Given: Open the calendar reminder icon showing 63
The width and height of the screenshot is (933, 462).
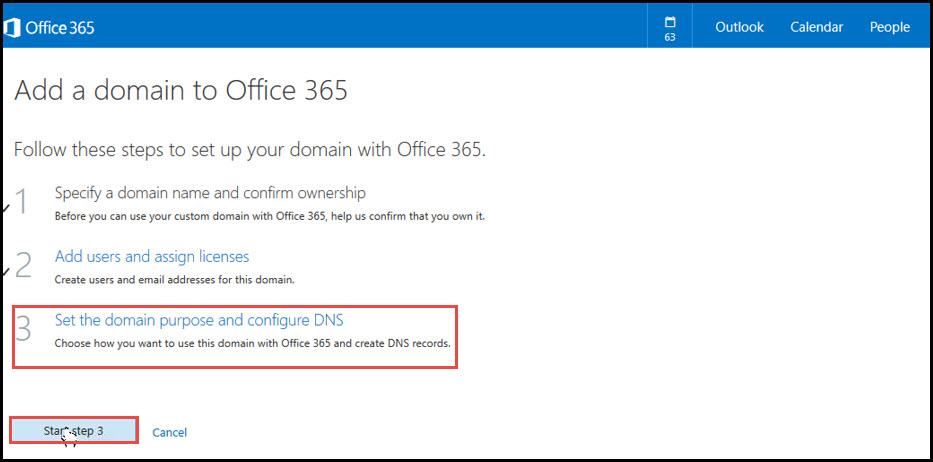Looking at the screenshot, I should click(670, 27).
